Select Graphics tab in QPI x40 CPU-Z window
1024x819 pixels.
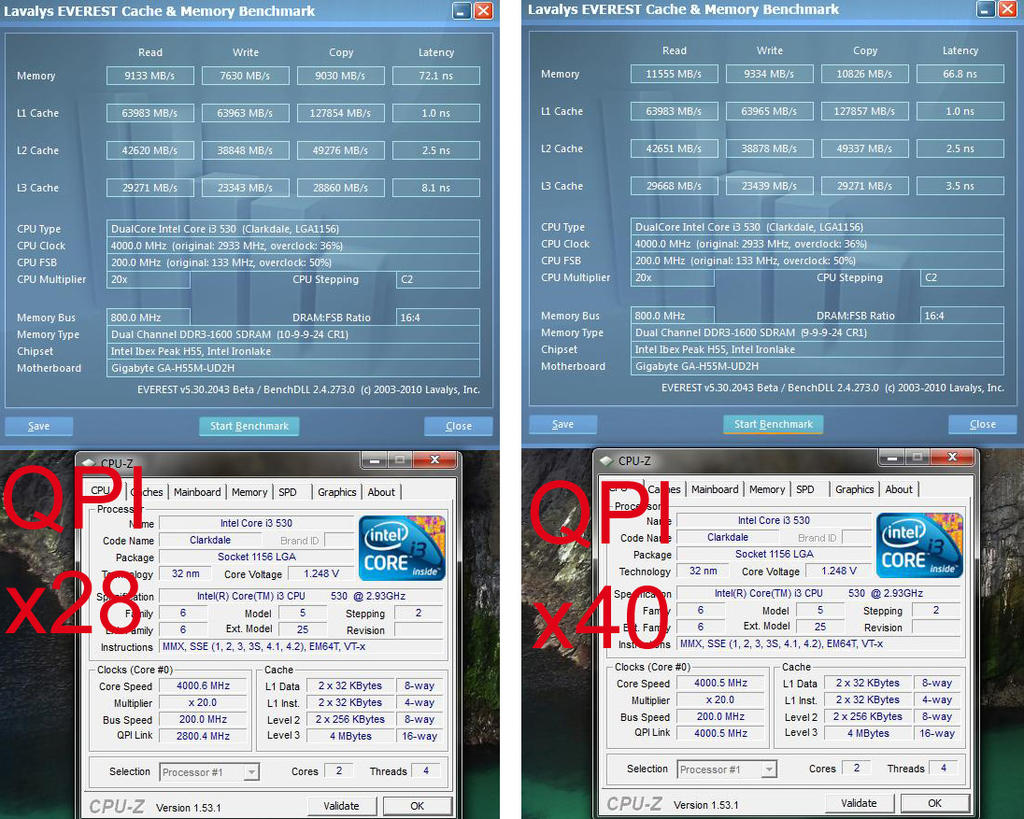click(855, 489)
